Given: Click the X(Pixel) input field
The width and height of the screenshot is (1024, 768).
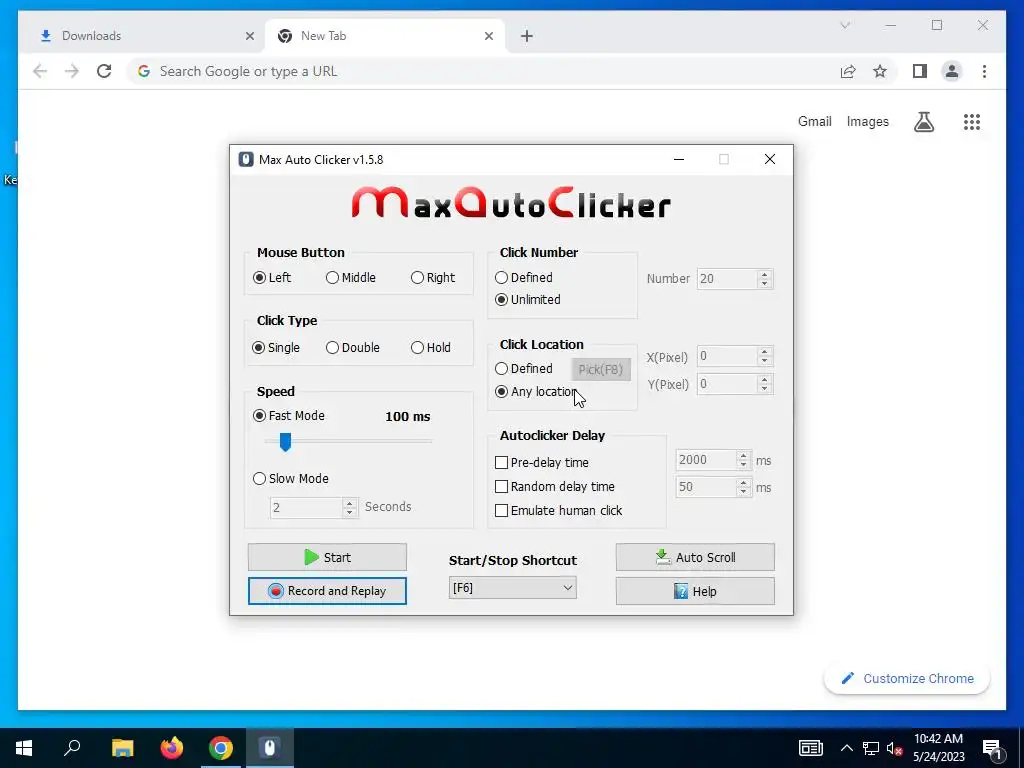Looking at the screenshot, I should click(x=727, y=356).
